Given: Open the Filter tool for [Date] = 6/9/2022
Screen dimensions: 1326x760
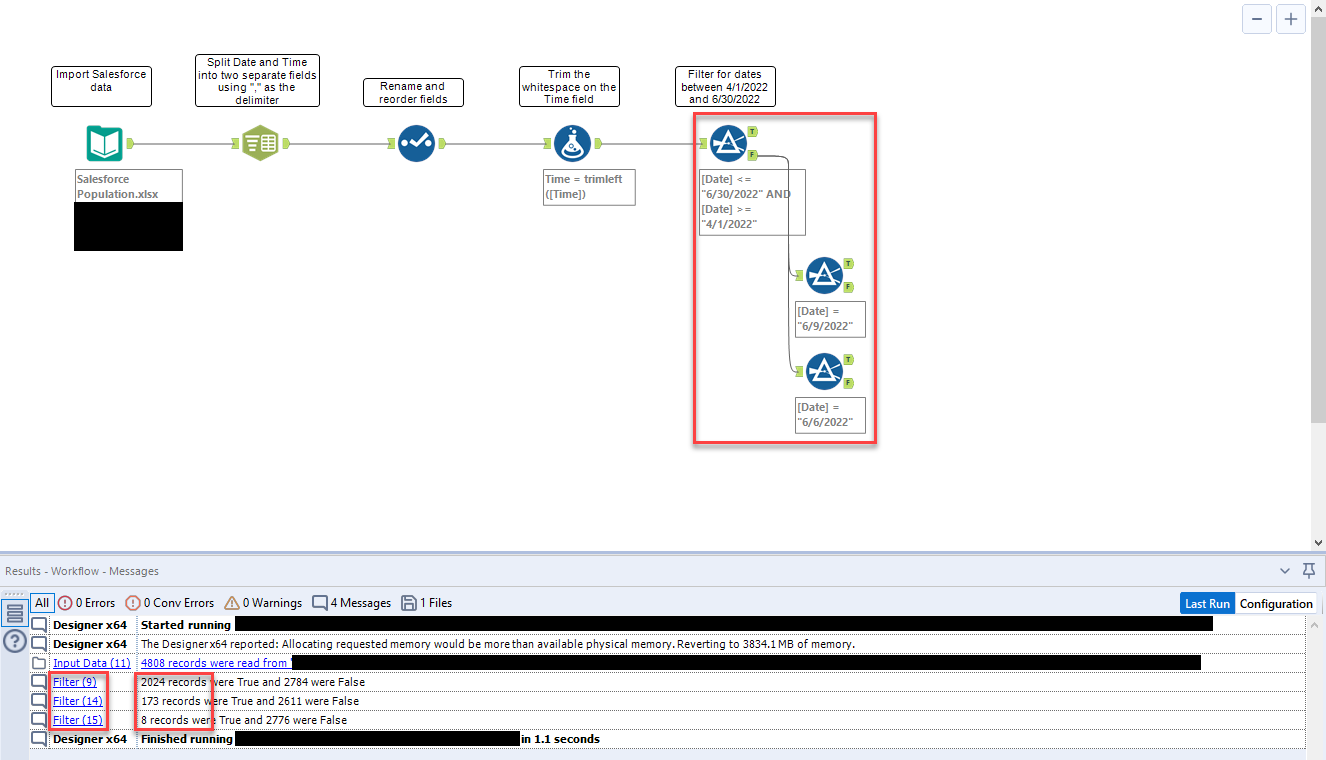Looking at the screenshot, I should [827, 274].
